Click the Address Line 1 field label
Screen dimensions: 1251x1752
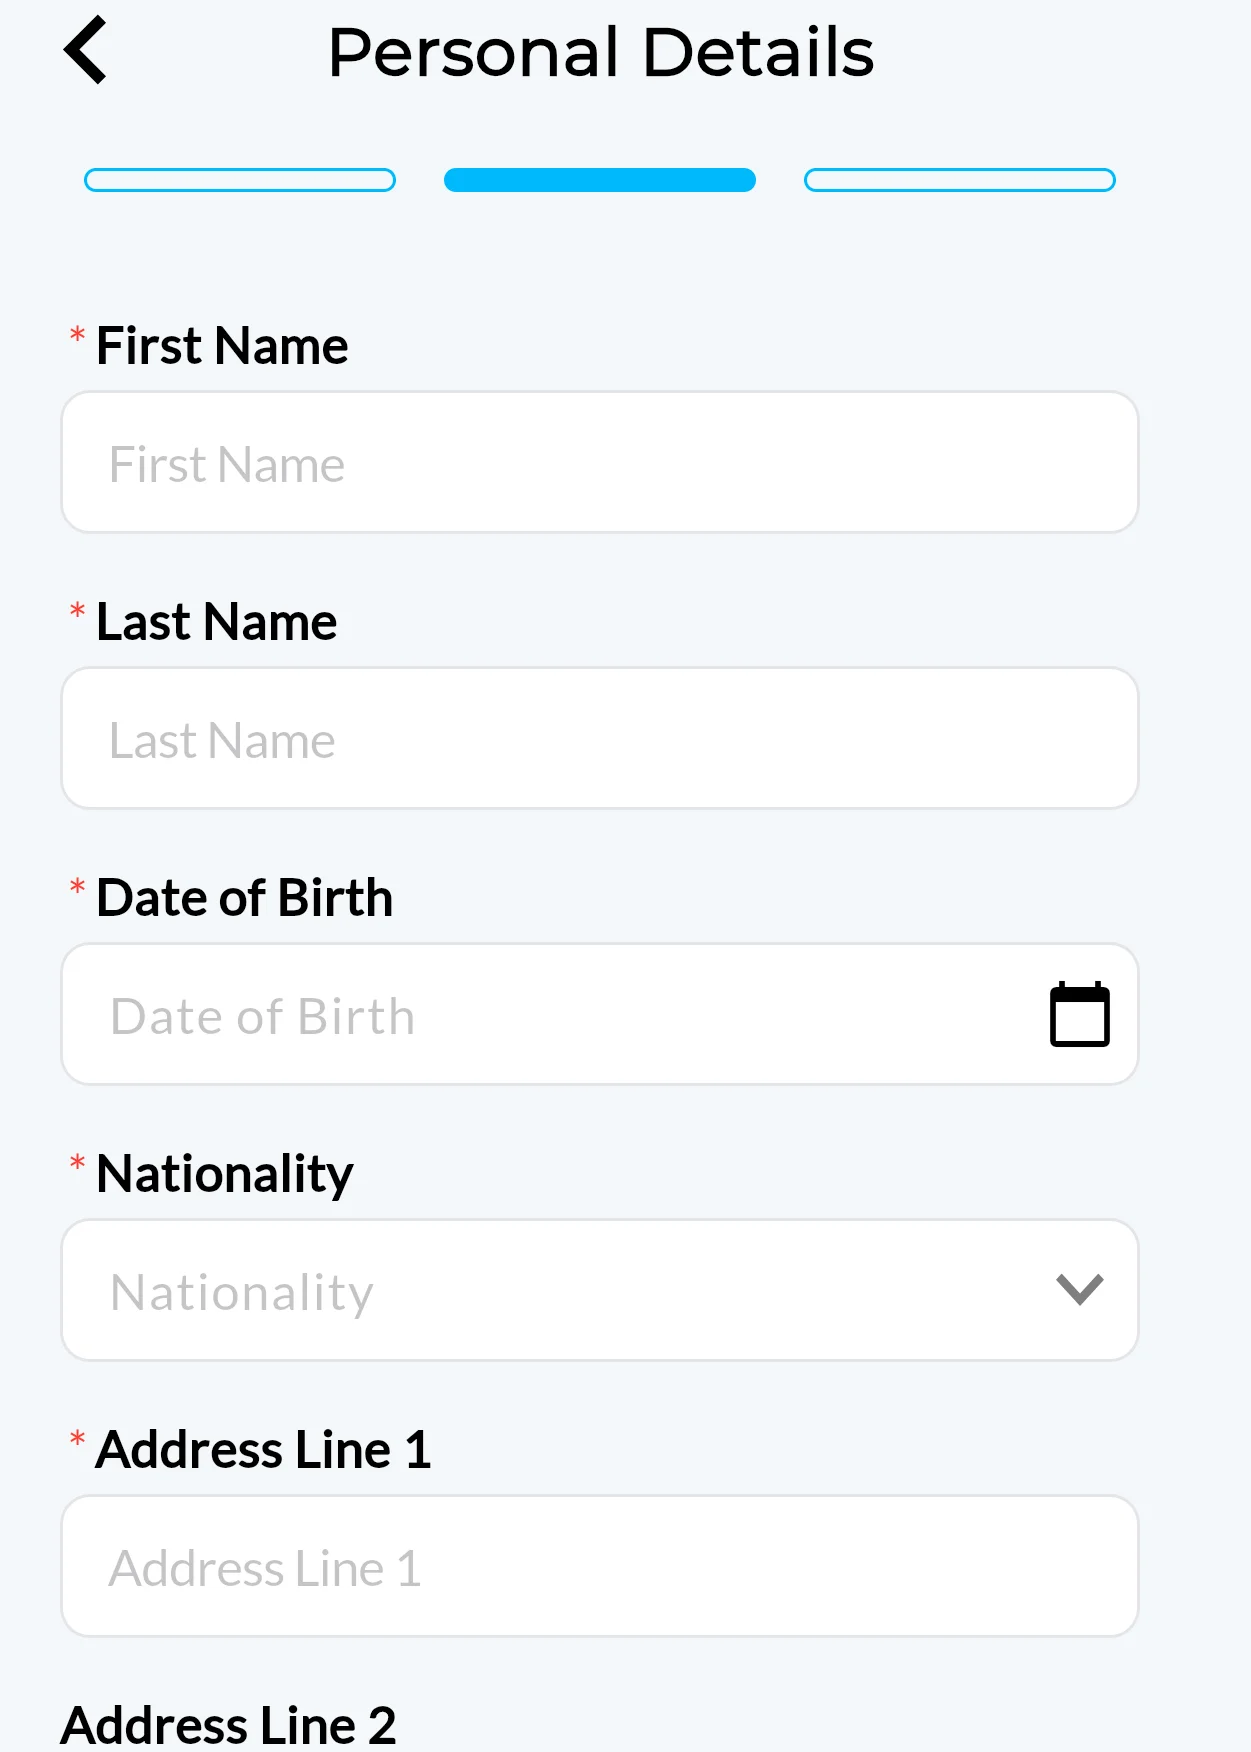(263, 1450)
